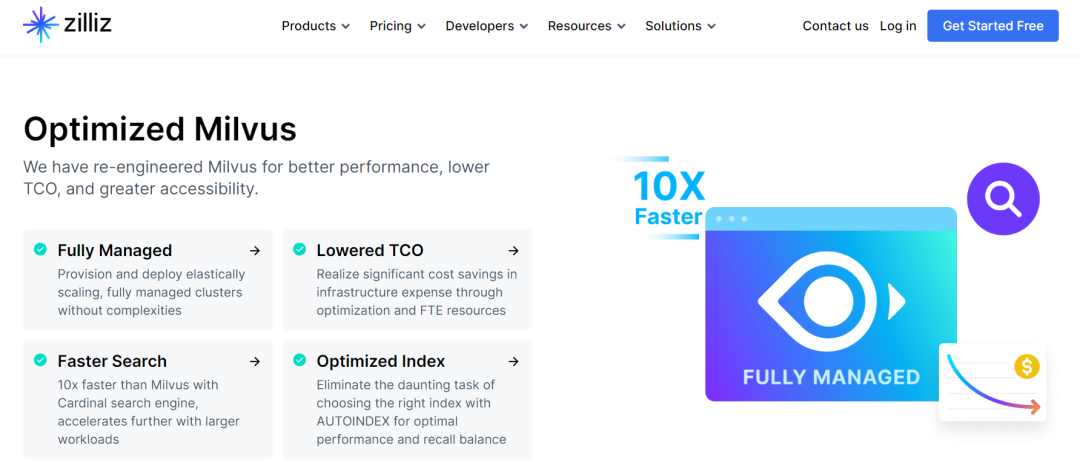Click the arrow on the Faster Search card

click(x=255, y=361)
